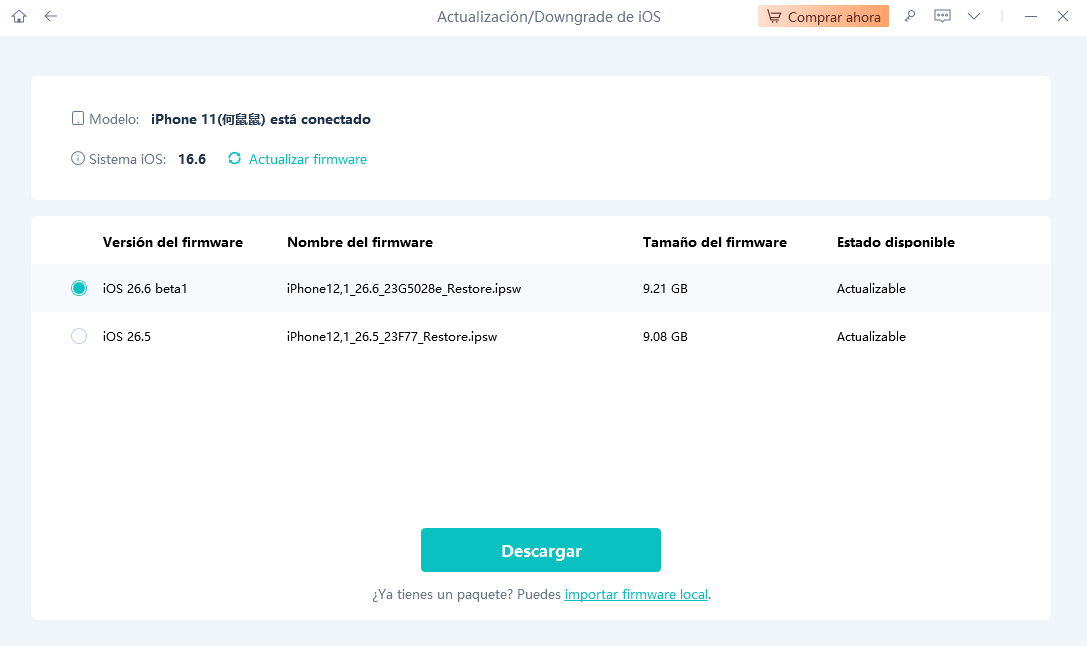Click the info icon beside Sistema iOS

(78, 159)
